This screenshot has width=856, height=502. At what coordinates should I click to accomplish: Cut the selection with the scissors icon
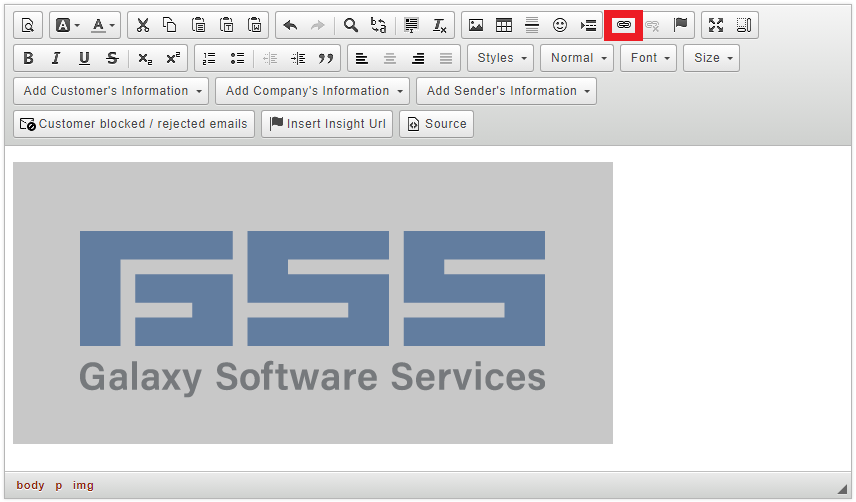[142, 25]
